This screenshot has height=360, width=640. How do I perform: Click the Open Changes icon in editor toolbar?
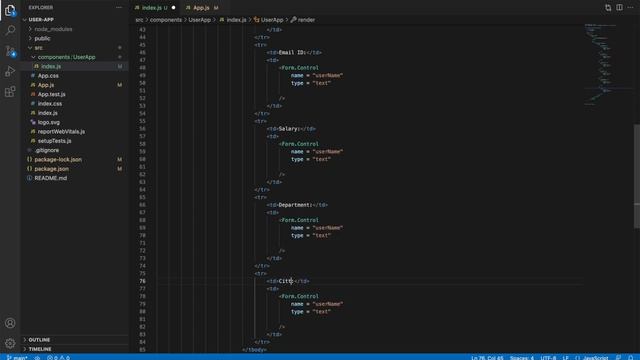[x=608, y=7]
